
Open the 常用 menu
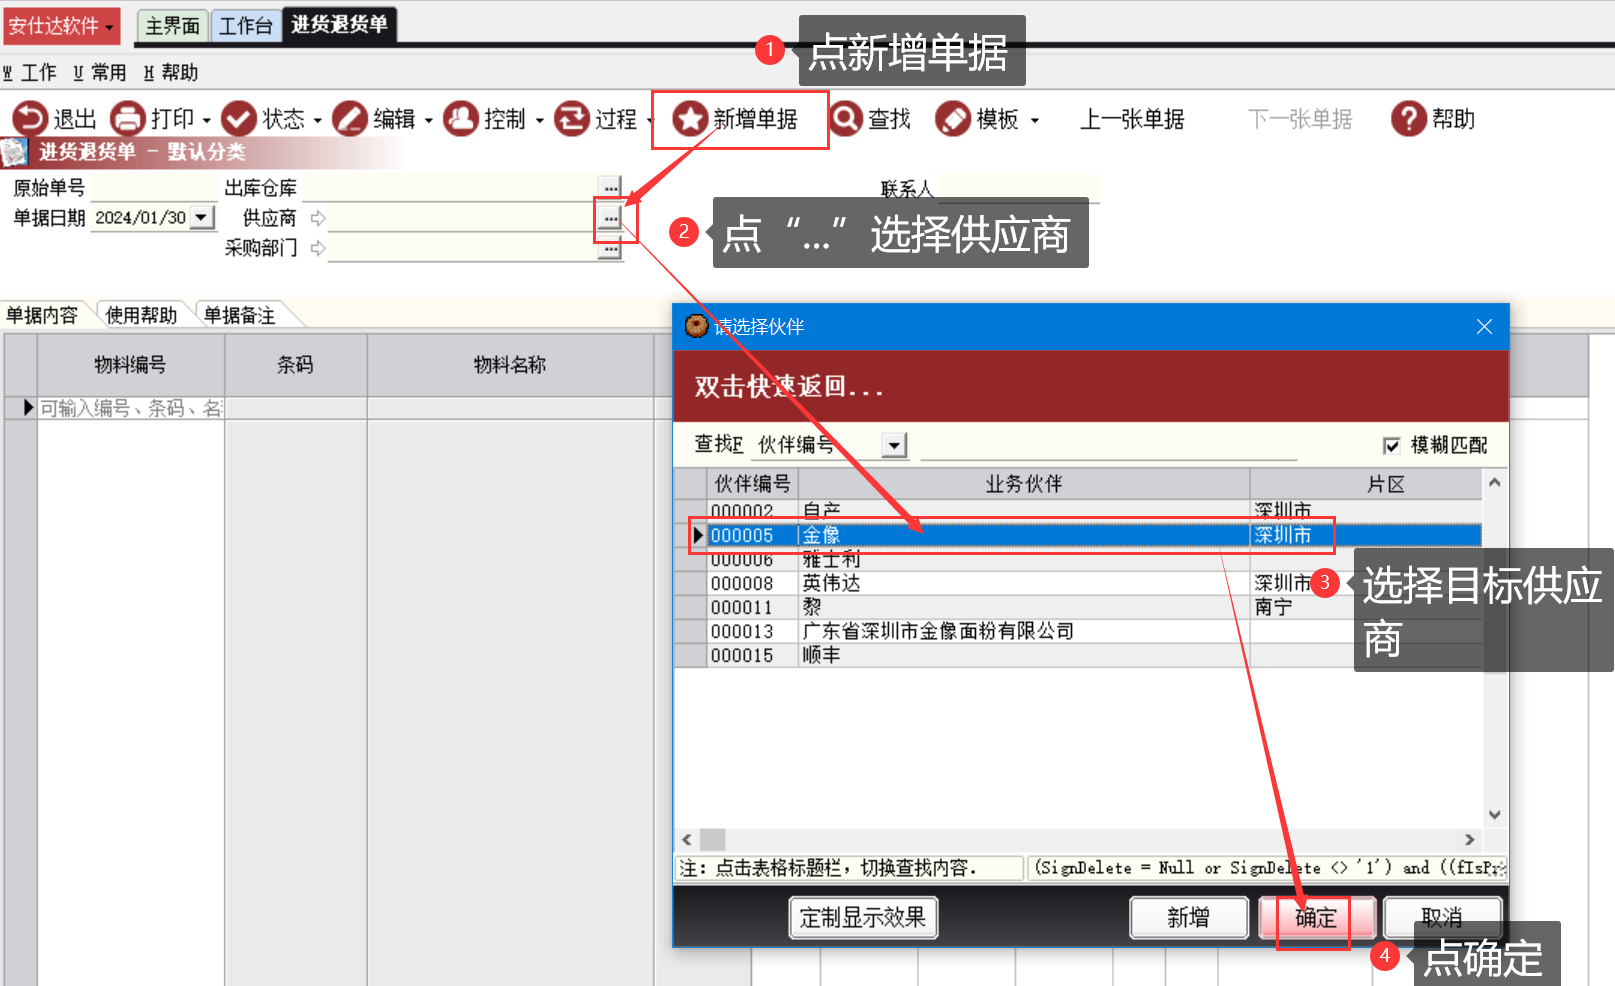(x=99, y=73)
